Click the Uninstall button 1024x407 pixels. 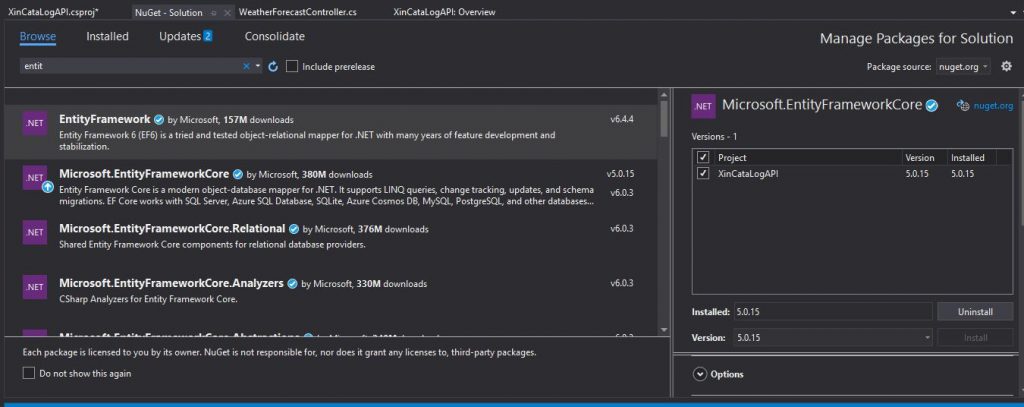click(975, 312)
